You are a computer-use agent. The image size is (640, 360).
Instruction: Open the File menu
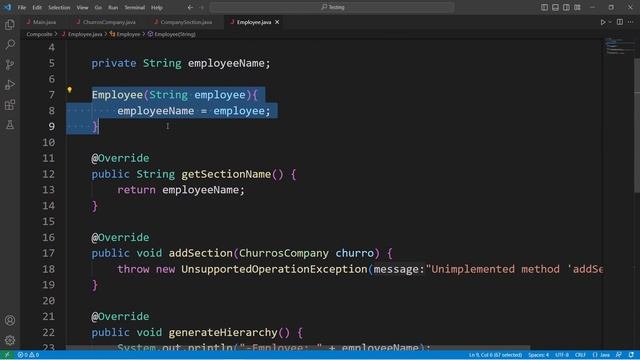(22, 7)
